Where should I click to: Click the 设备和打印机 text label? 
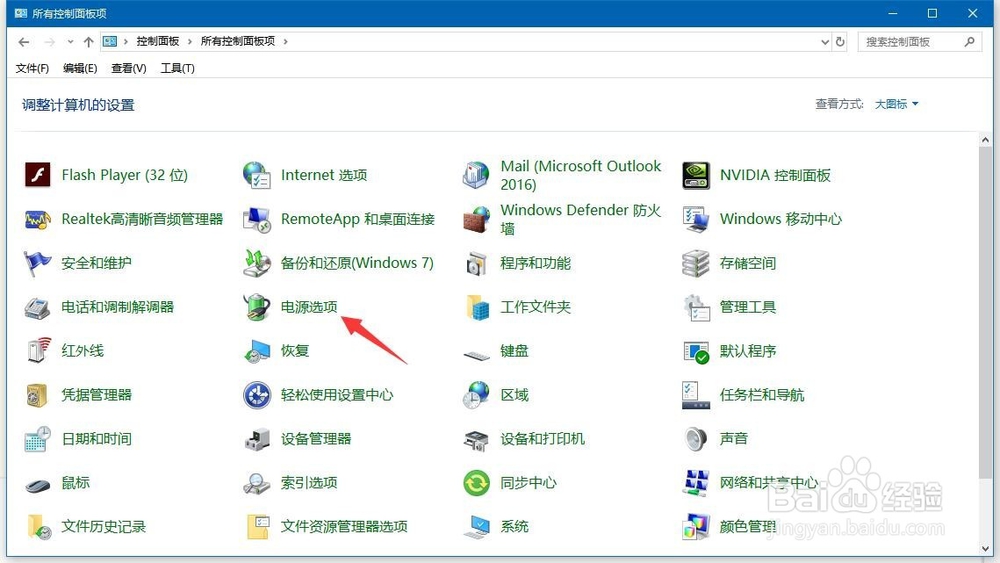(542, 439)
